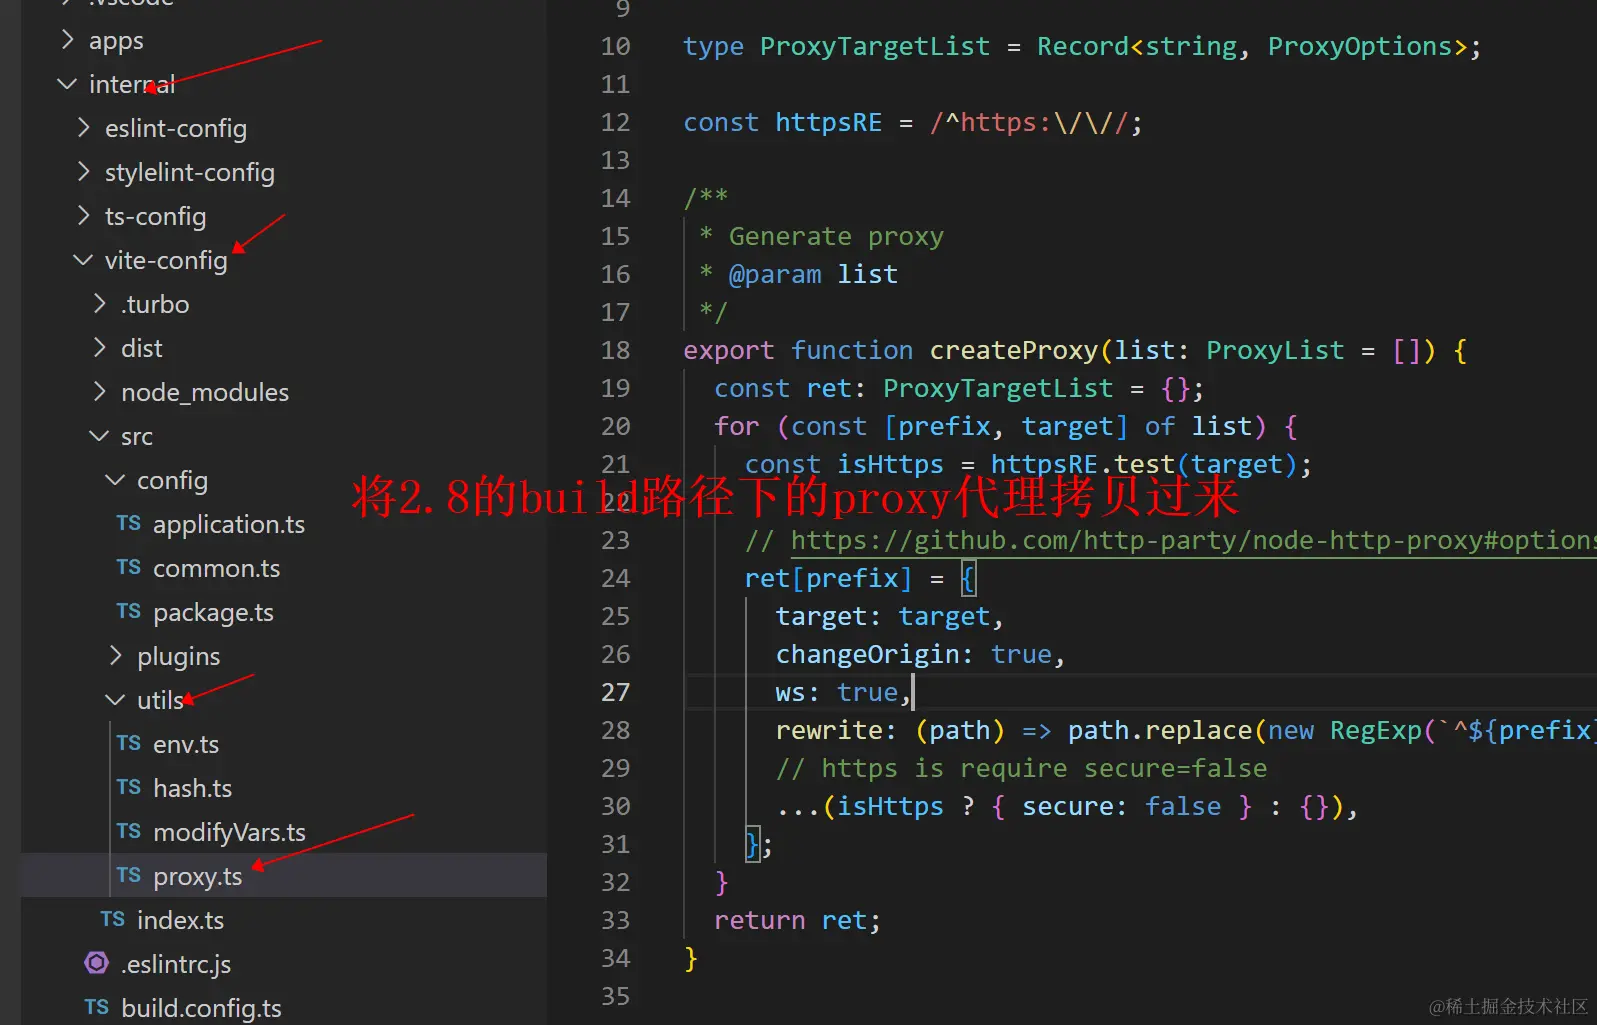The height and width of the screenshot is (1025, 1597).
Task: Click createProxy function name
Action: (x=1014, y=350)
